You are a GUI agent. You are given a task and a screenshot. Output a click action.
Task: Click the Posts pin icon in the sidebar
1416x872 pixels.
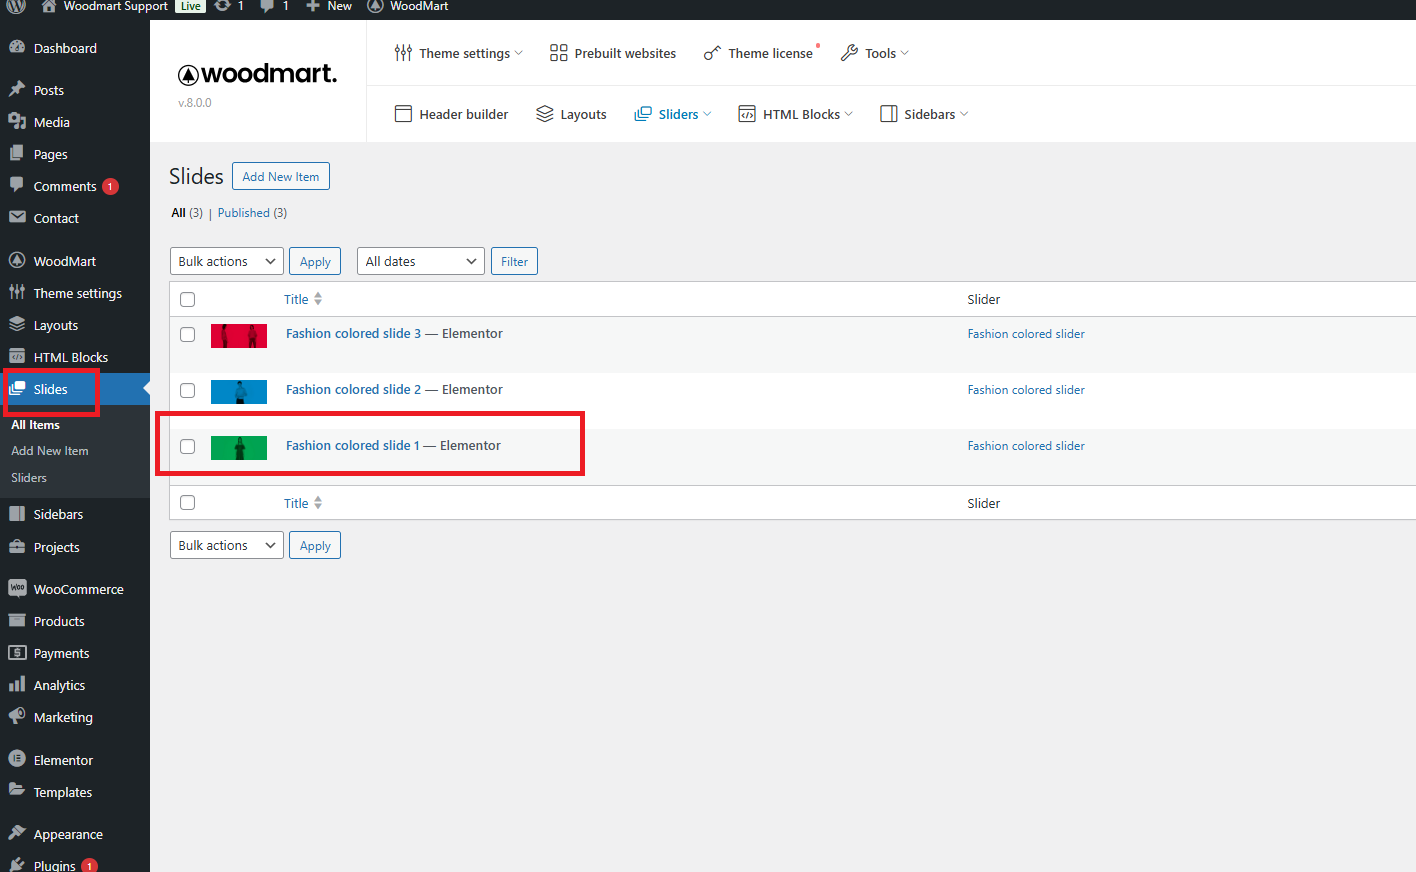(17, 89)
